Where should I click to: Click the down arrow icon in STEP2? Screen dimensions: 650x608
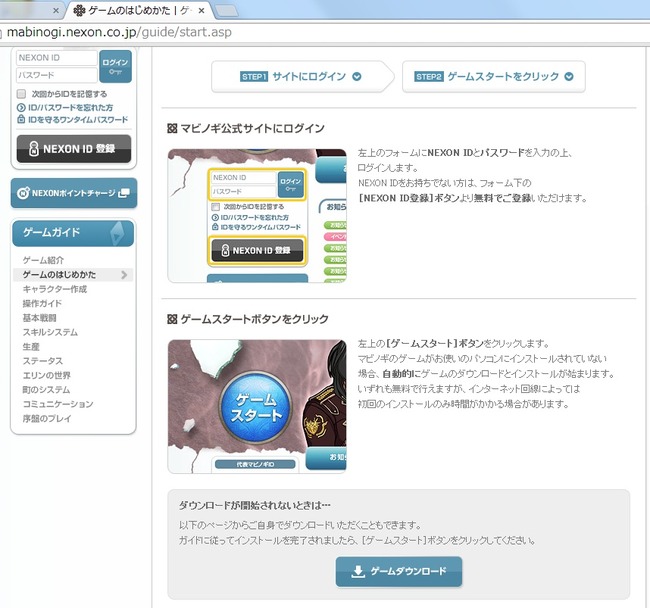tap(569, 77)
